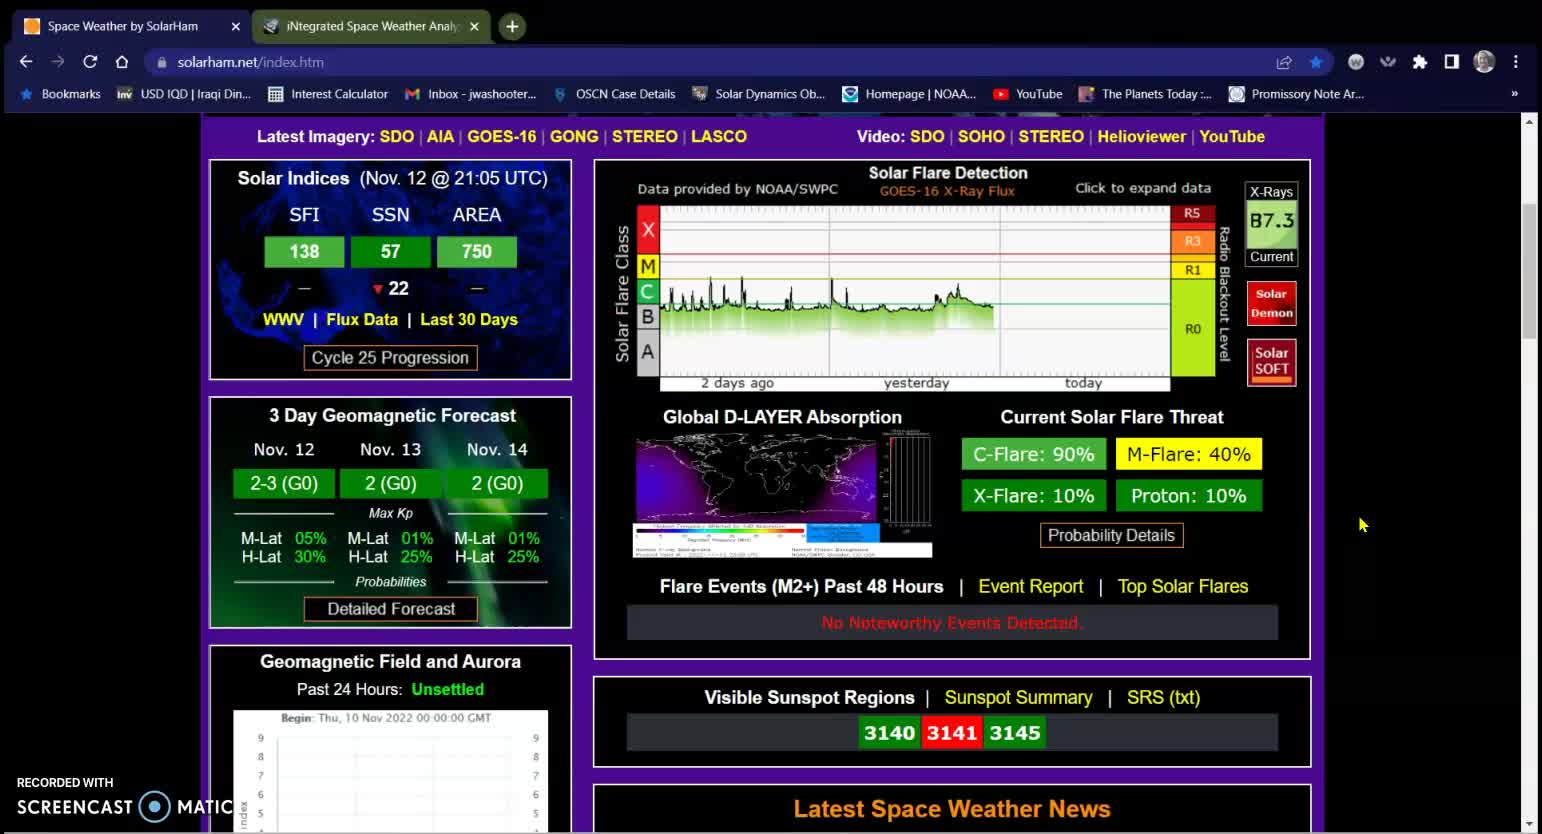The image size is (1542, 834).
Task: Open OSCN Case Details bookmark
Action: point(615,94)
